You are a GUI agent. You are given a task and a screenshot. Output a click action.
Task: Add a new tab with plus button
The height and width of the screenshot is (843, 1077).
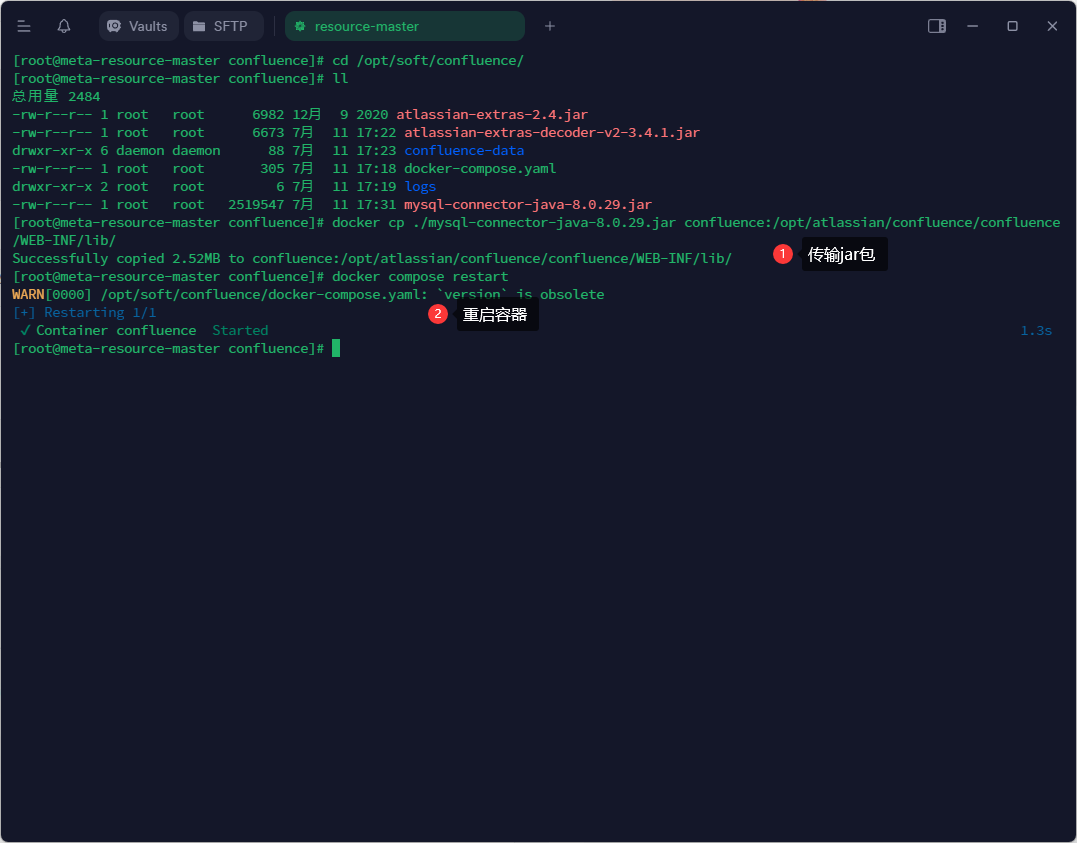click(x=549, y=26)
